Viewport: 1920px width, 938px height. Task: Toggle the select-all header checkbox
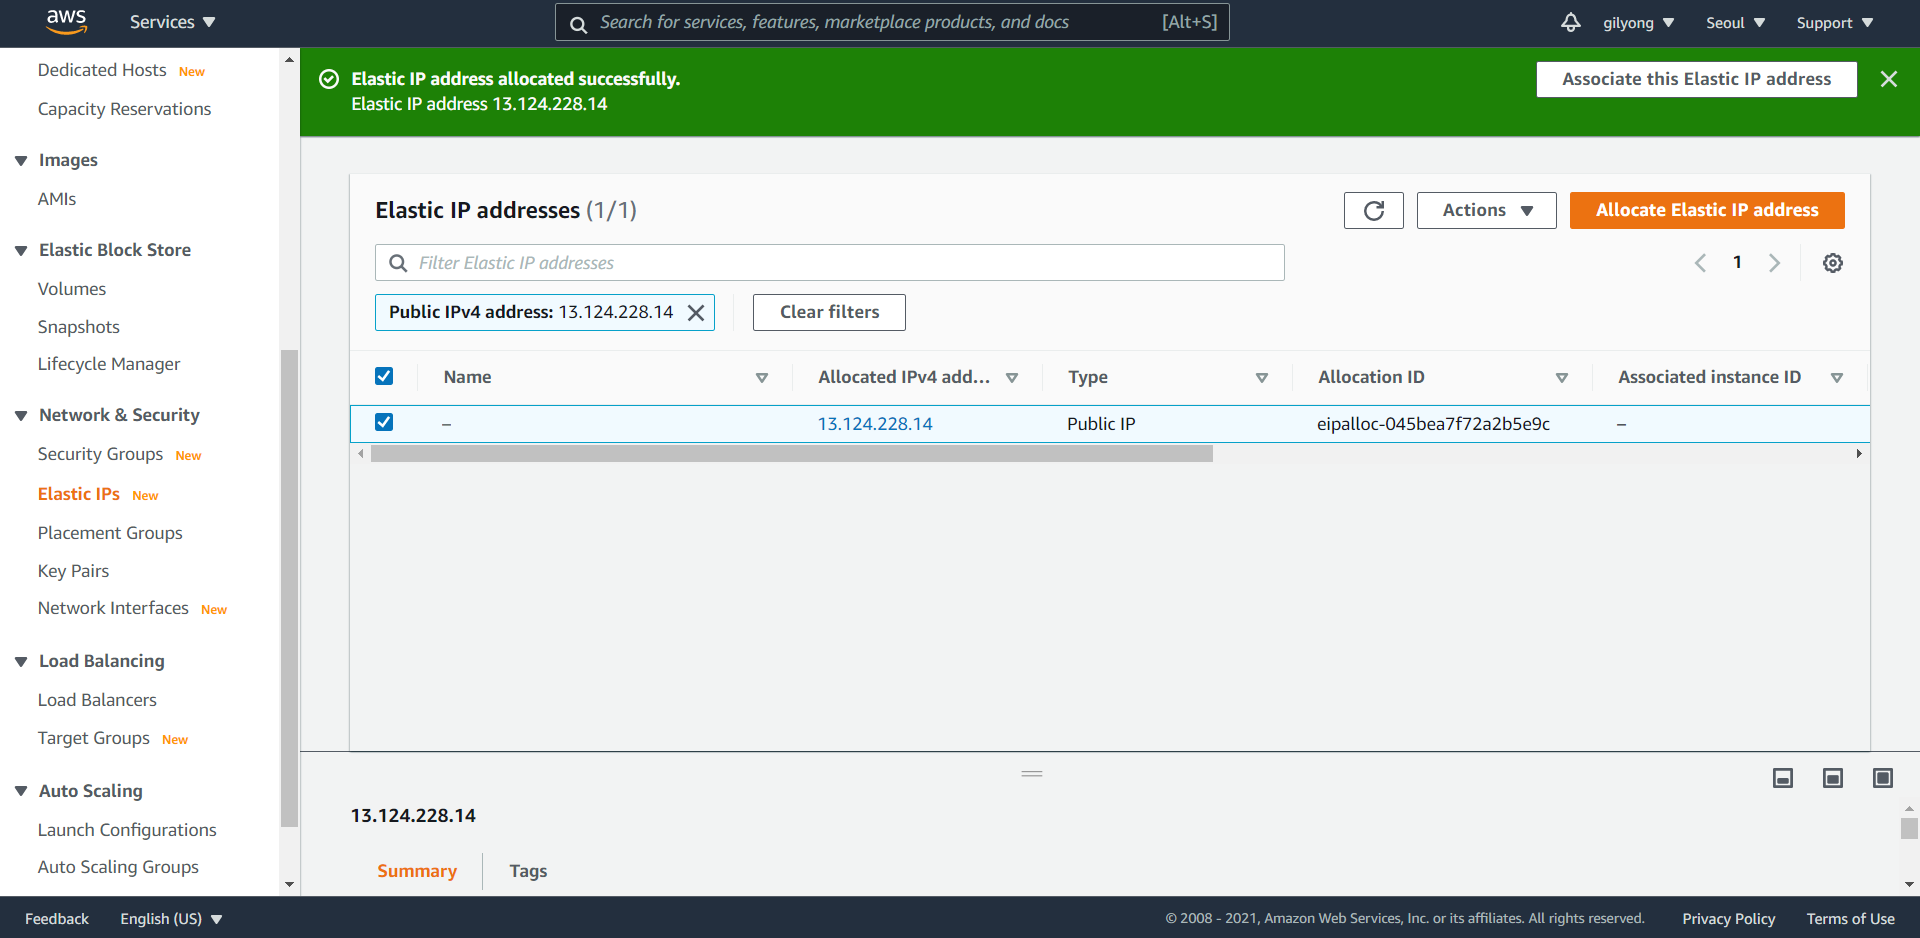(x=384, y=376)
